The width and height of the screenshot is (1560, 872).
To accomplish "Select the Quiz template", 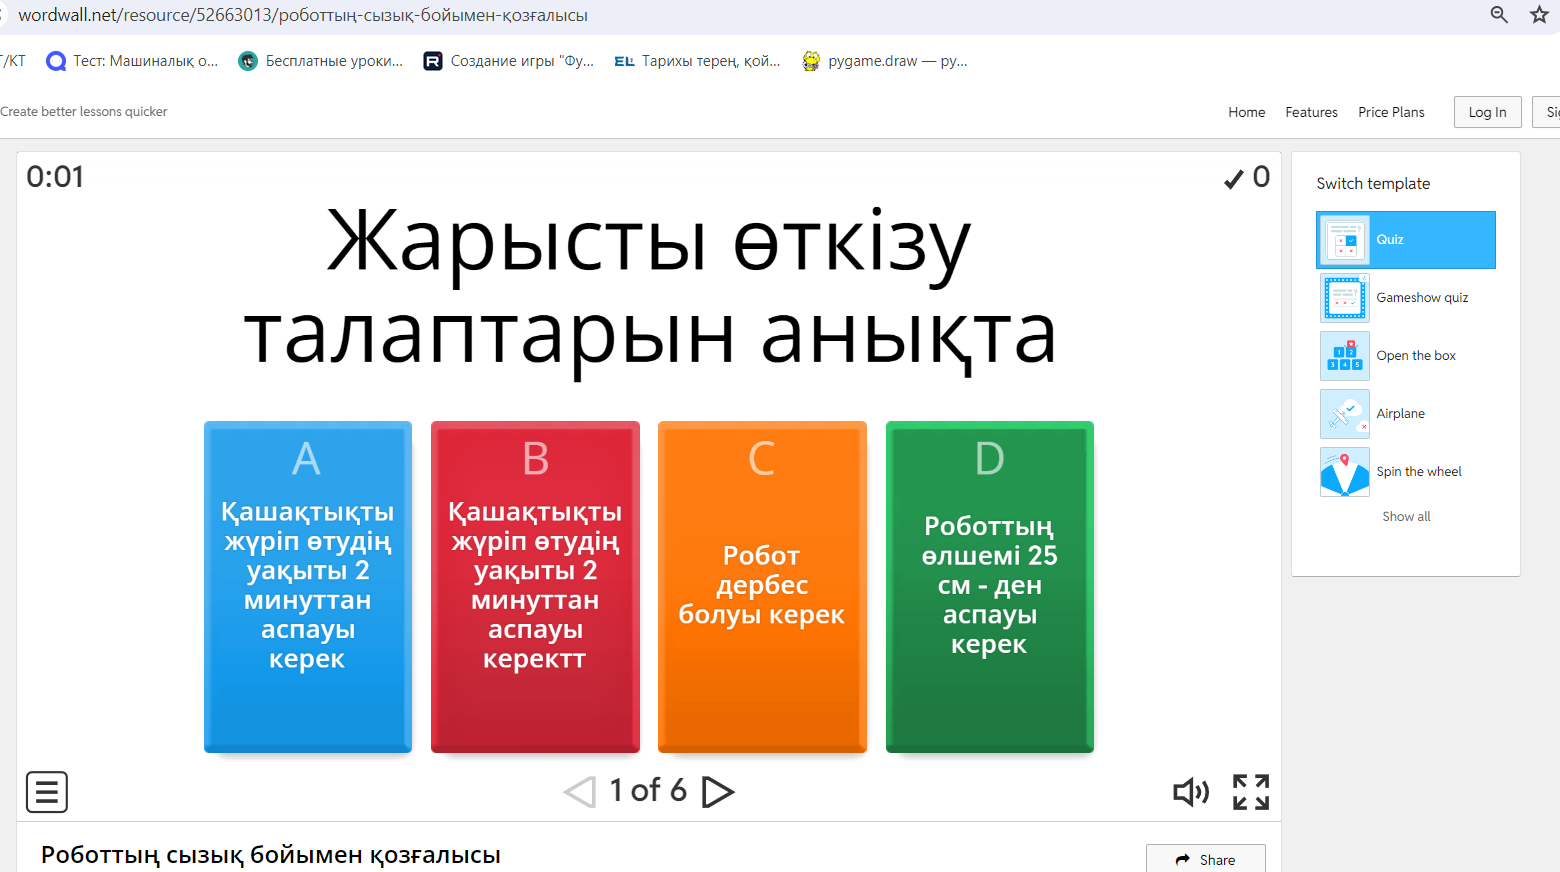I will pyautogui.click(x=1406, y=240).
